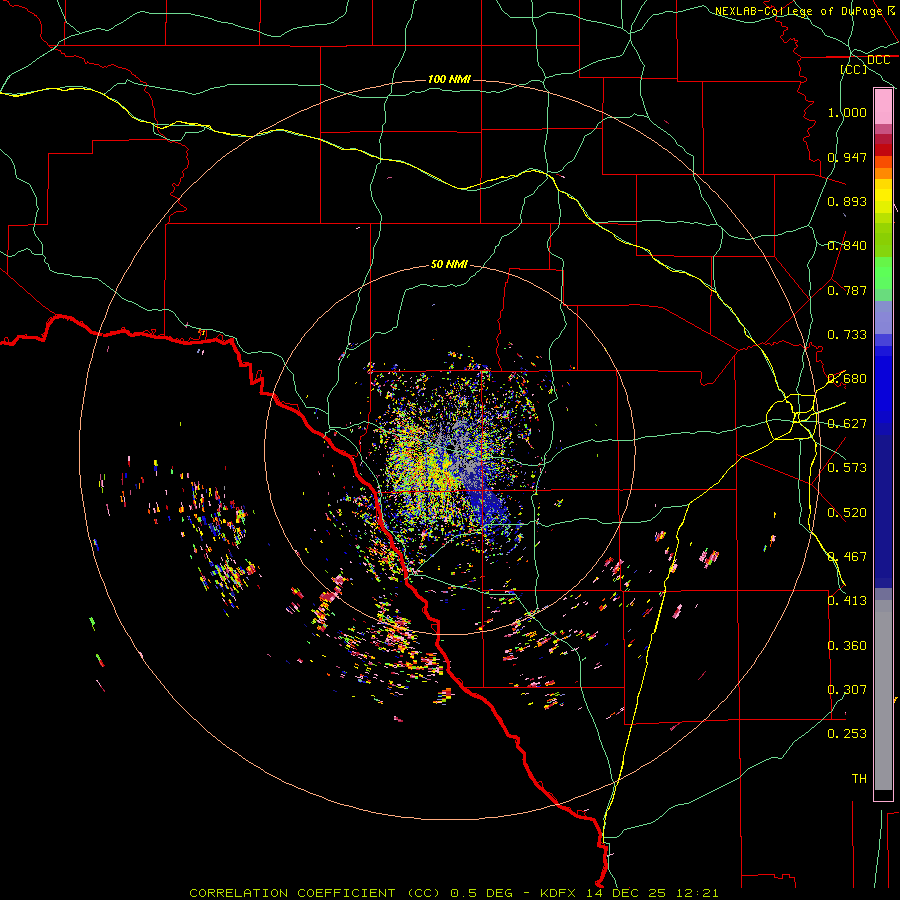Pick the periwinkle segment of the color bar
Screen dimensions: 900x900
[x=883, y=317]
